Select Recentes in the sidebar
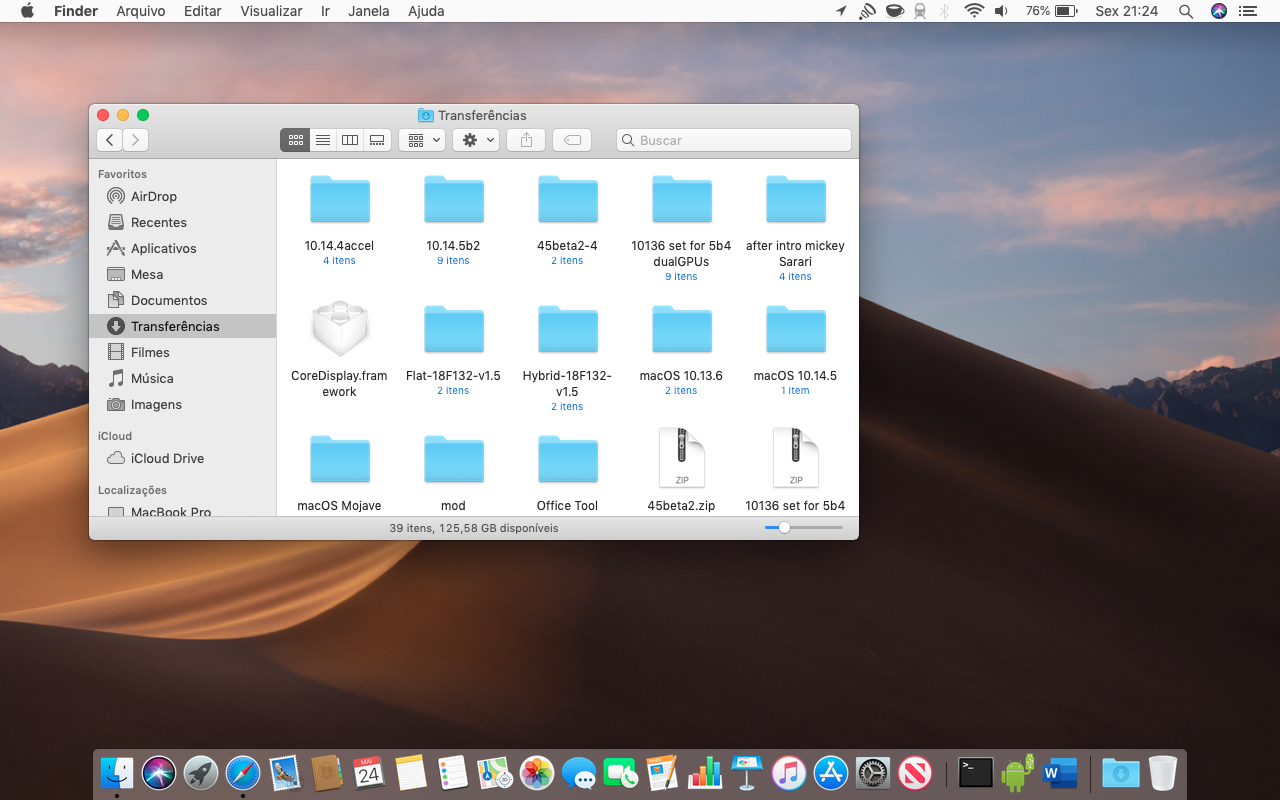This screenshot has width=1280, height=800. (x=158, y=223)
